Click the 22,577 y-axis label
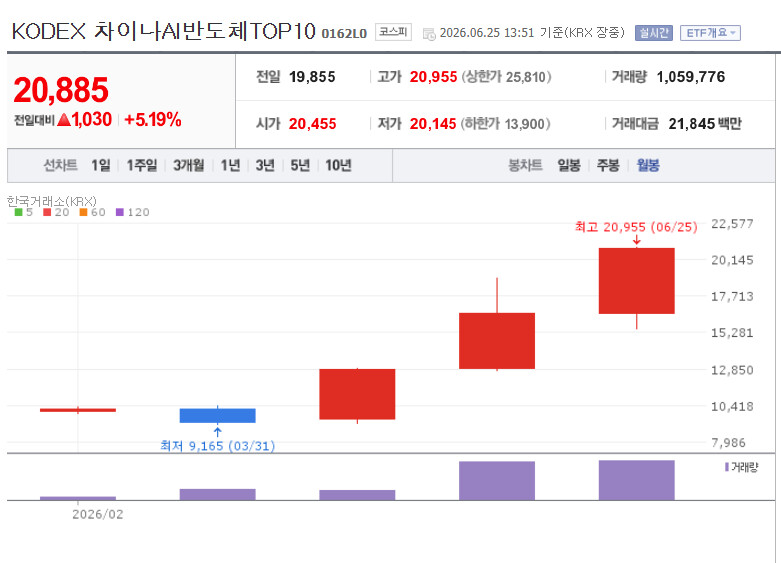 [732, 224]
